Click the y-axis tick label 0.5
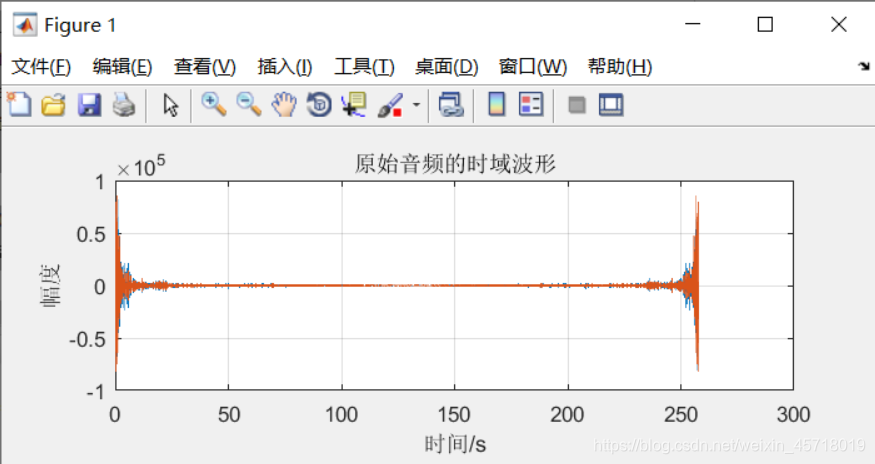 [91, 235]
